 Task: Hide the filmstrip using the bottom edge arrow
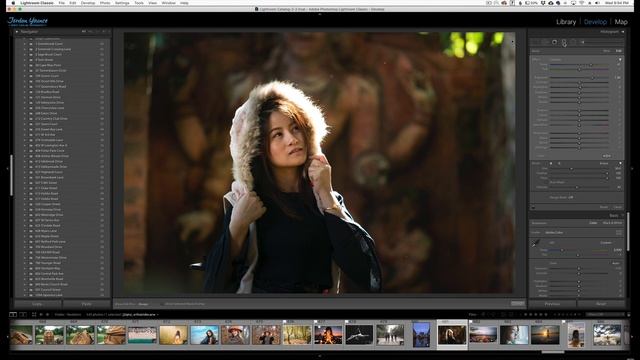point(320,356)
